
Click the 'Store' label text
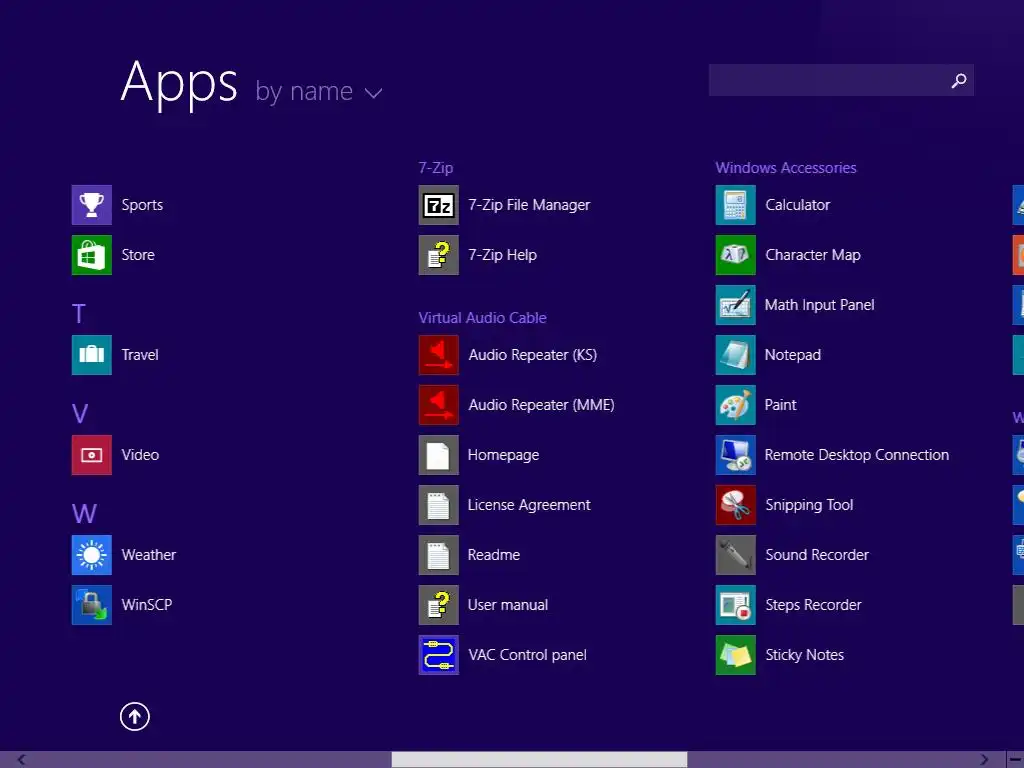[138, 255]
